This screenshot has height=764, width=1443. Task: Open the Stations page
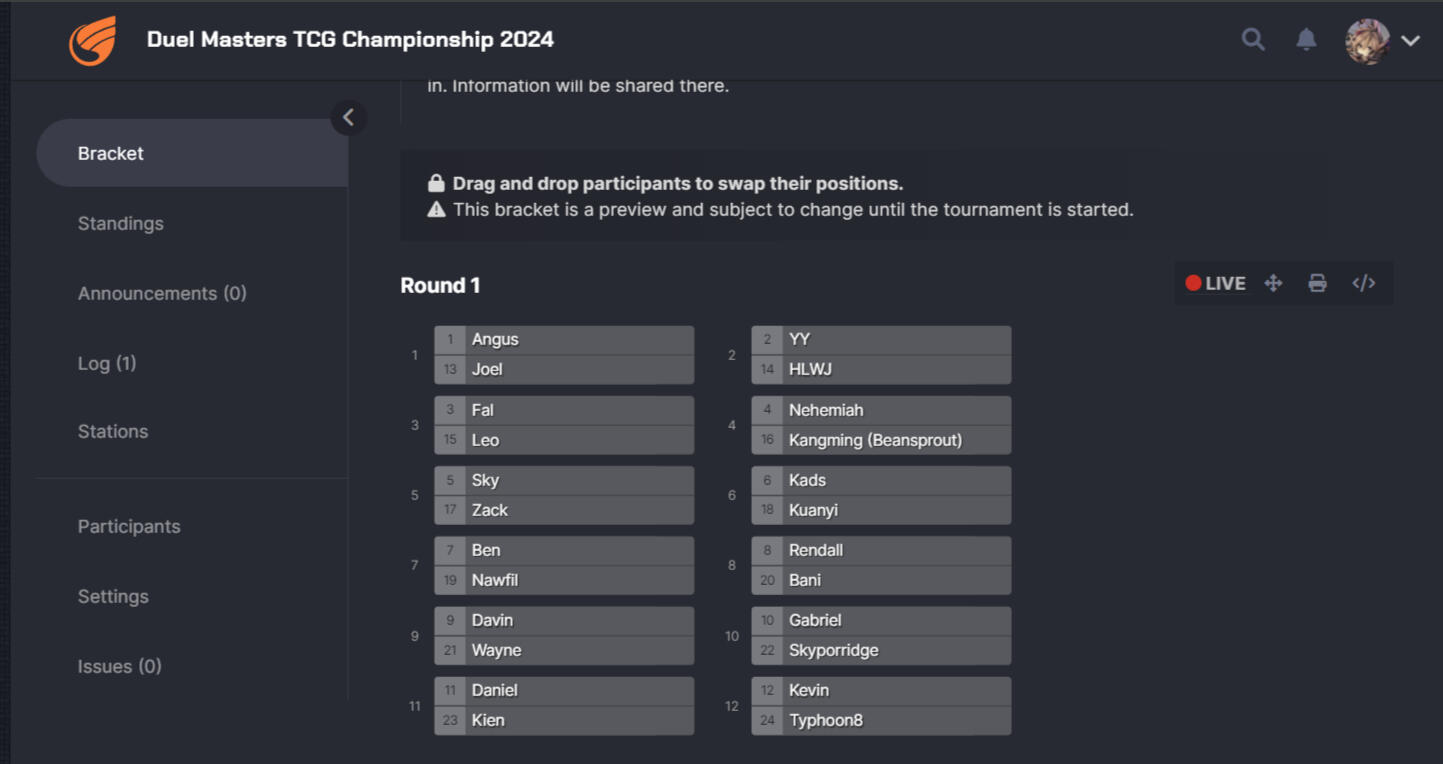point(113,431)
